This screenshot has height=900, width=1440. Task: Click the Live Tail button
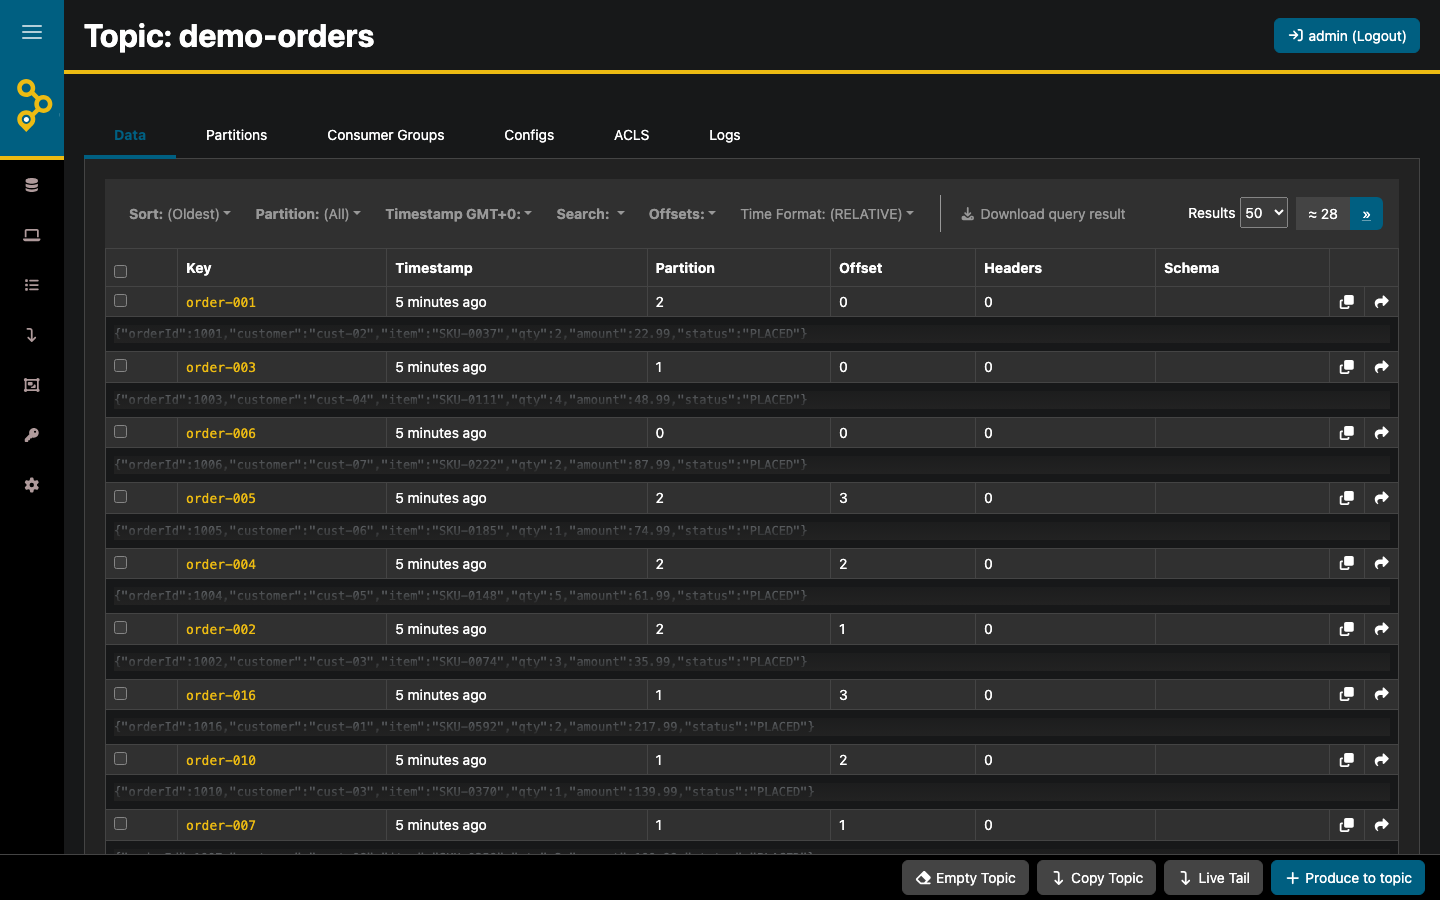pyautogui.click(x=1214, y=878)
